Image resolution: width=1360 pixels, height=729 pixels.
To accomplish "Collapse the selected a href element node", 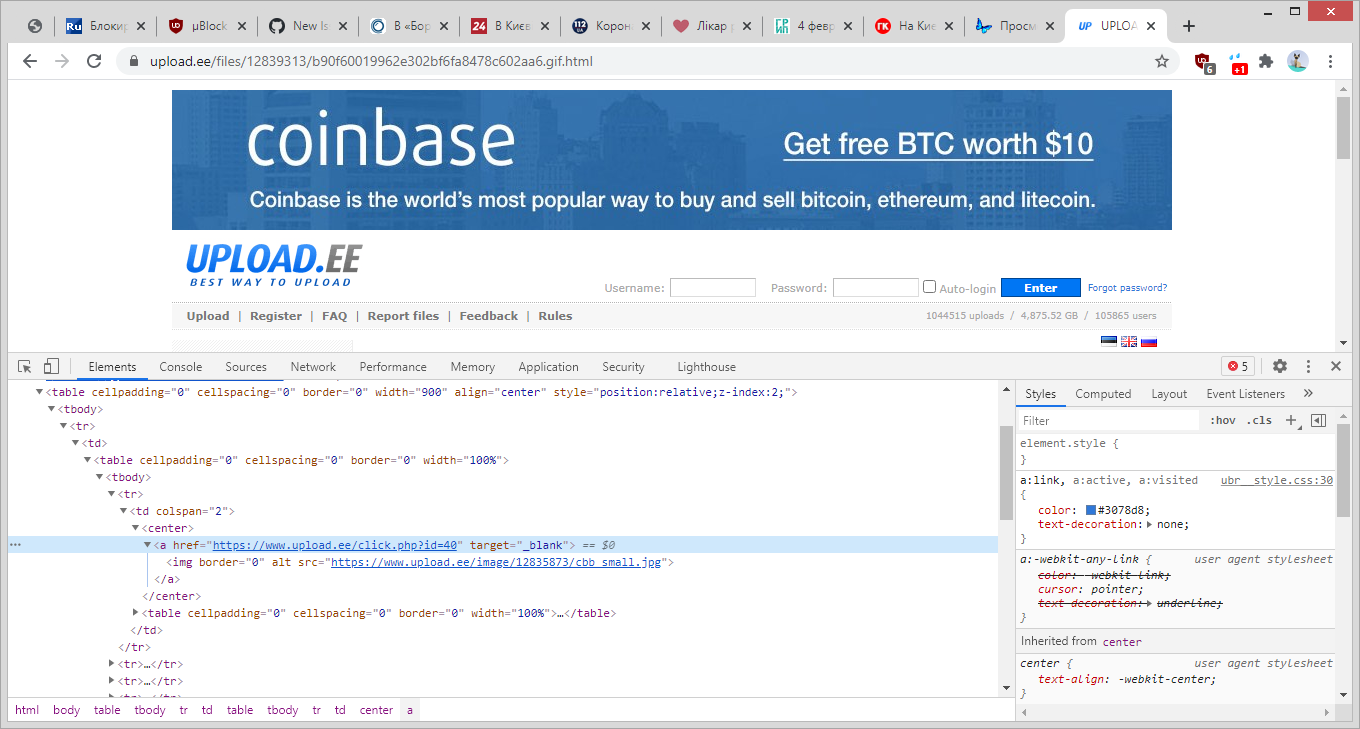I will 148,545.
